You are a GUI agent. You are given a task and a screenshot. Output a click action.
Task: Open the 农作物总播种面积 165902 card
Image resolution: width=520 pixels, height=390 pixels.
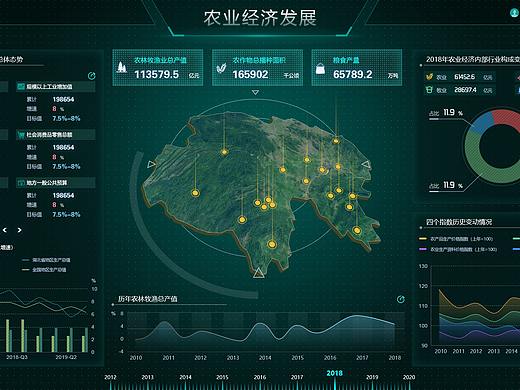click(x=257, y=68)
